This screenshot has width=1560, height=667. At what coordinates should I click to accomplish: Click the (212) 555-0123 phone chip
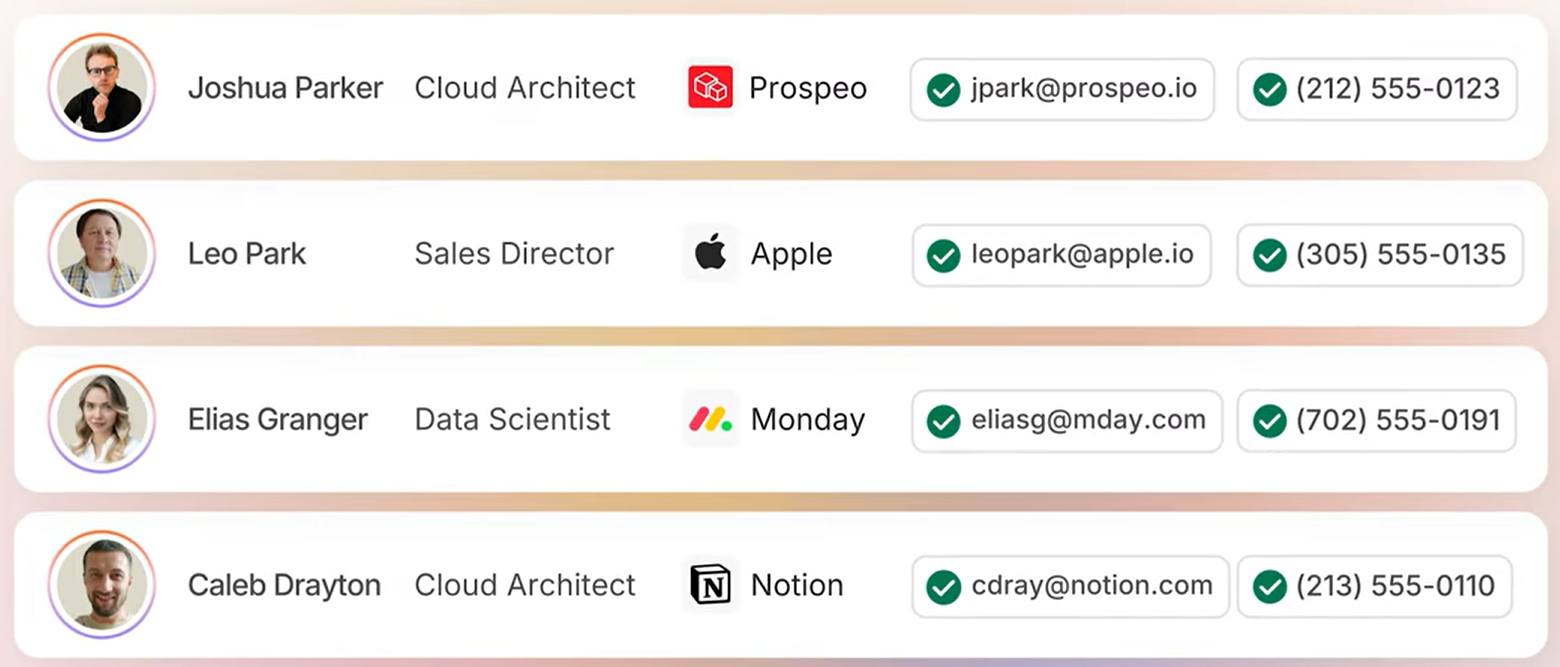pos(1377,89)
